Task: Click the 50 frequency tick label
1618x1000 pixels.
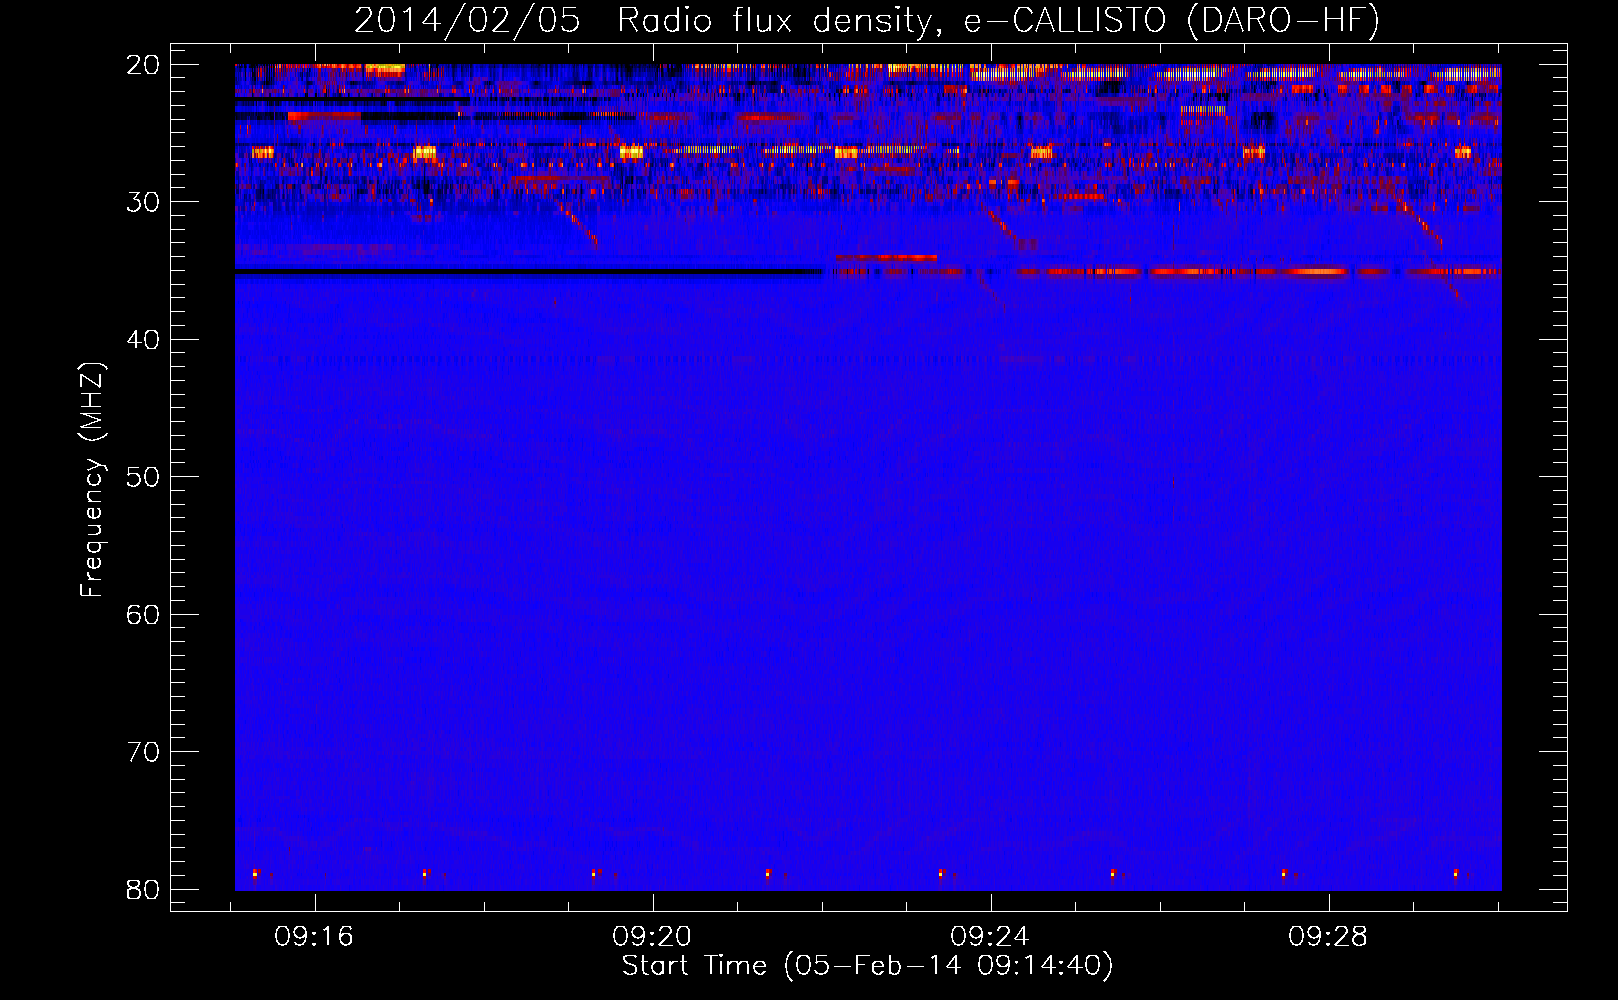Action: point(143,477)
